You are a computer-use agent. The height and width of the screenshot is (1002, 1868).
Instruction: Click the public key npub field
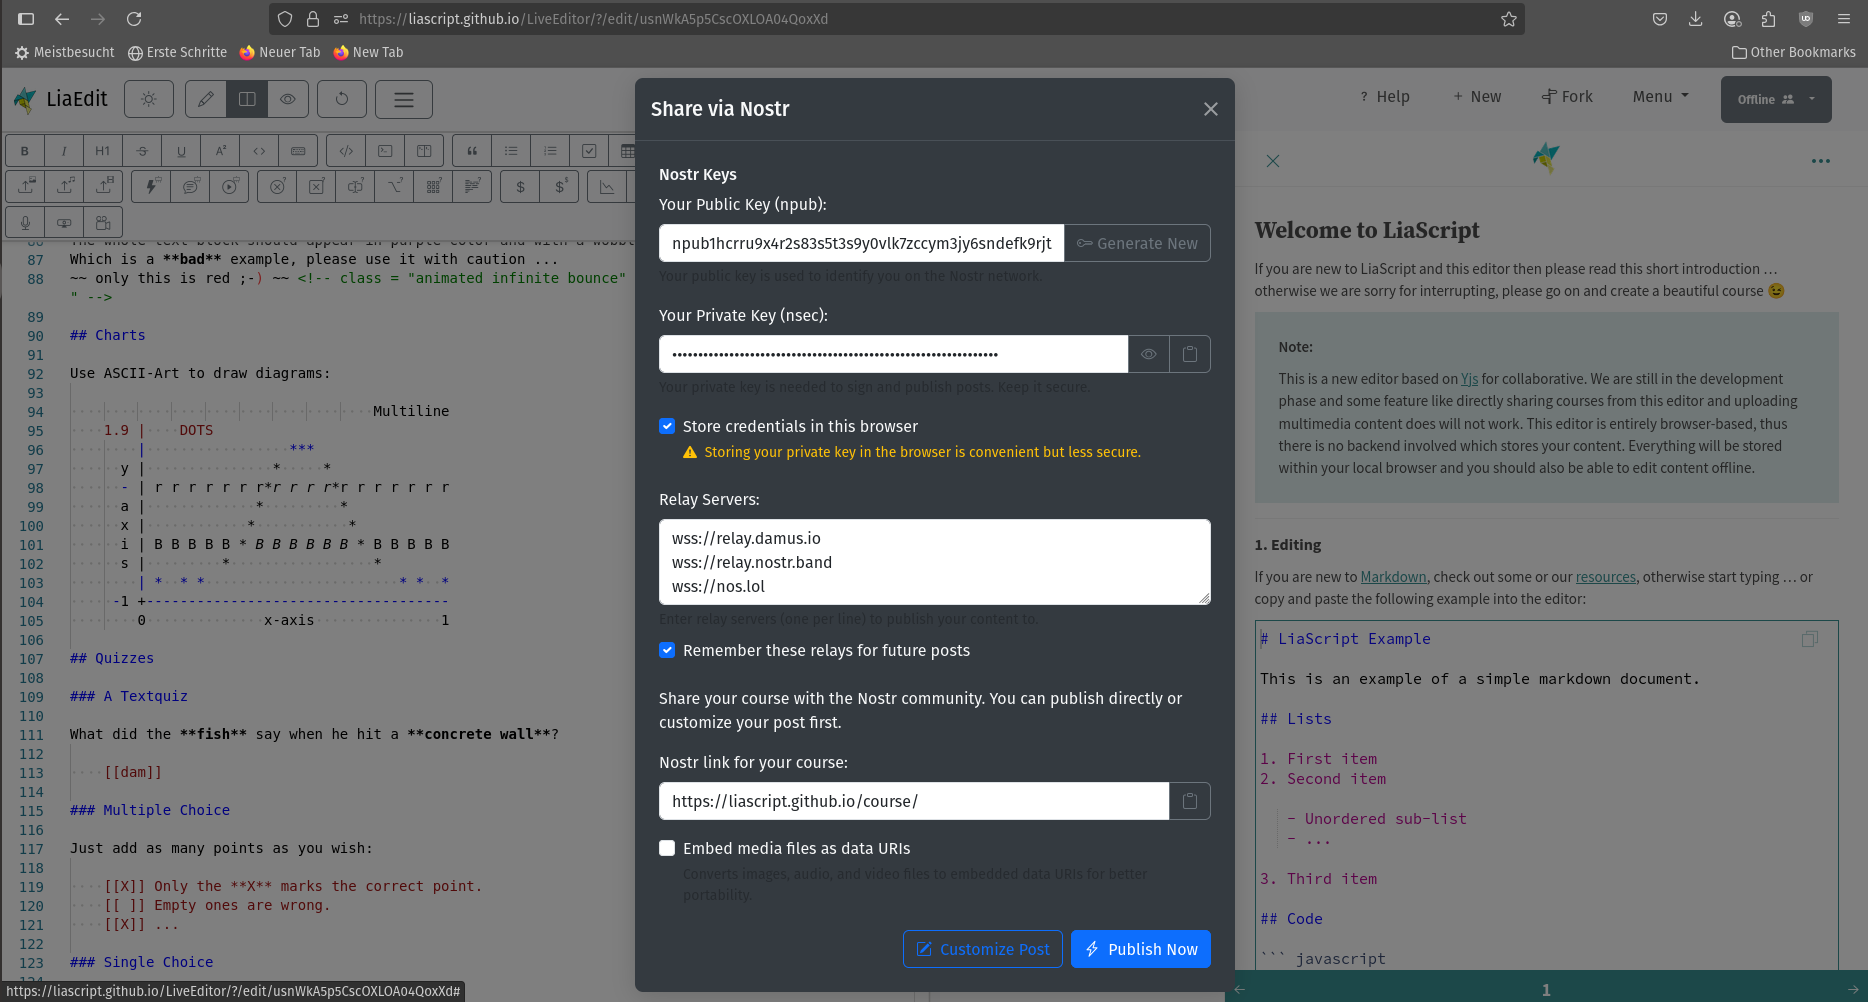tap(861, 243)
